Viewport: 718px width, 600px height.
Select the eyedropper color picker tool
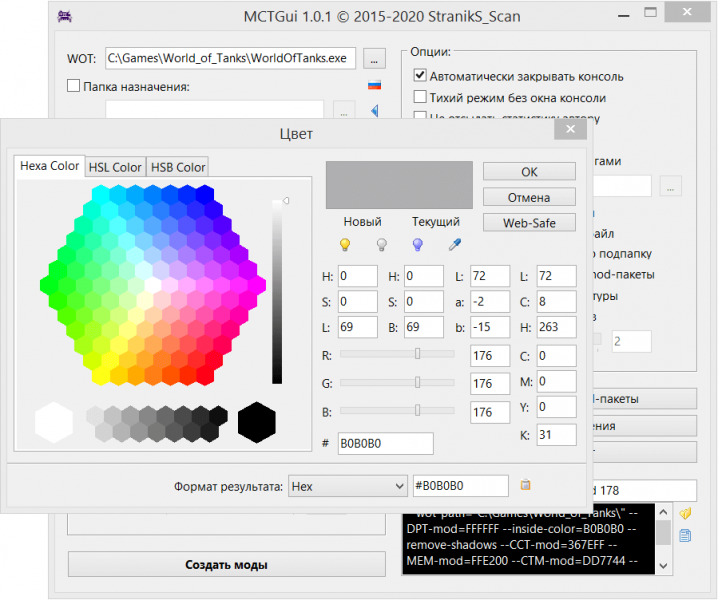point(454,244)
